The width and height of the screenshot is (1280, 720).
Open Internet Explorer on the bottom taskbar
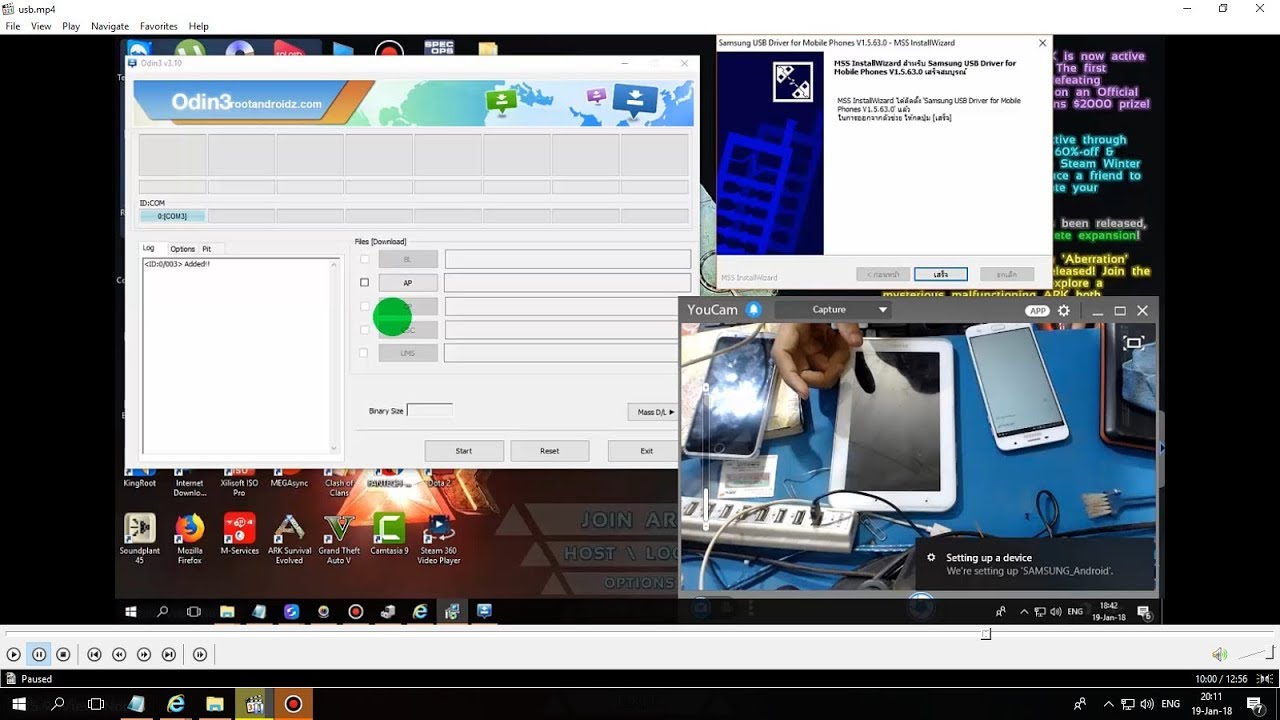click(176, 704)
